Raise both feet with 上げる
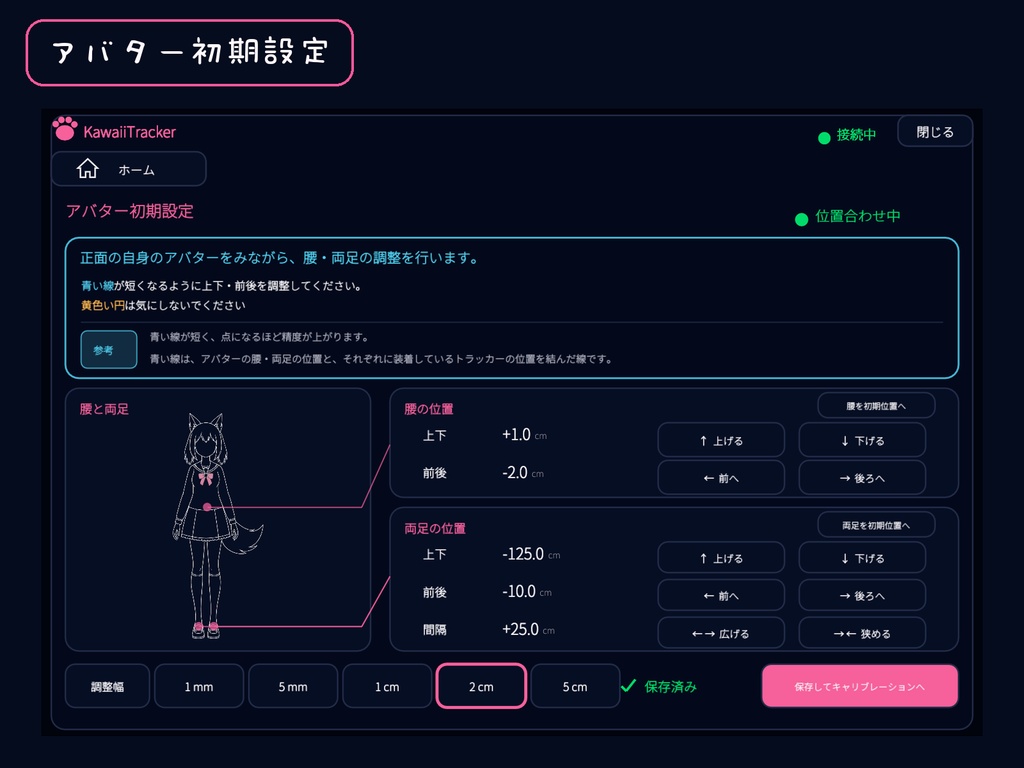This screenshot has width=1024, height=768. click(721, 558)
